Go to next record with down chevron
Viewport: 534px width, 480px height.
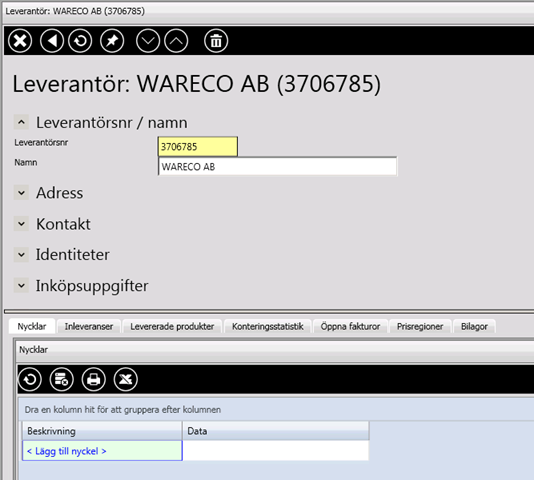pos(148,41)
